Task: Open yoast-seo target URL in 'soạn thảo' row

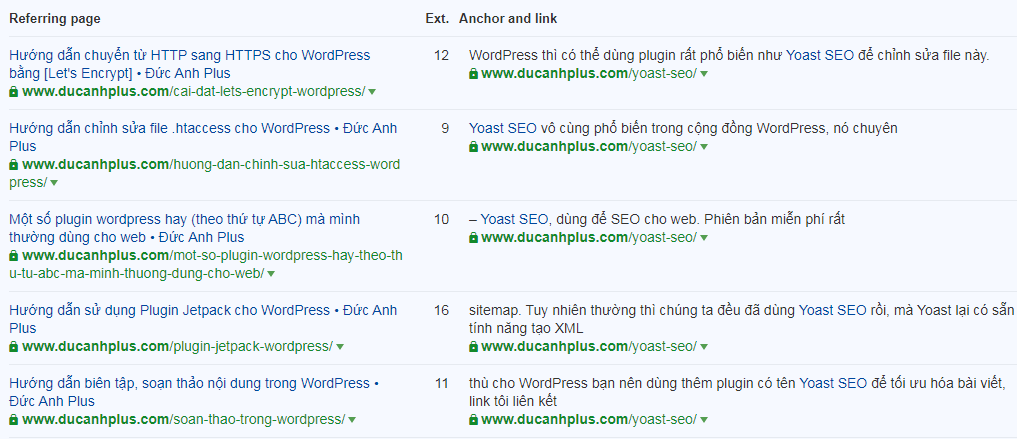Action: 589,420
